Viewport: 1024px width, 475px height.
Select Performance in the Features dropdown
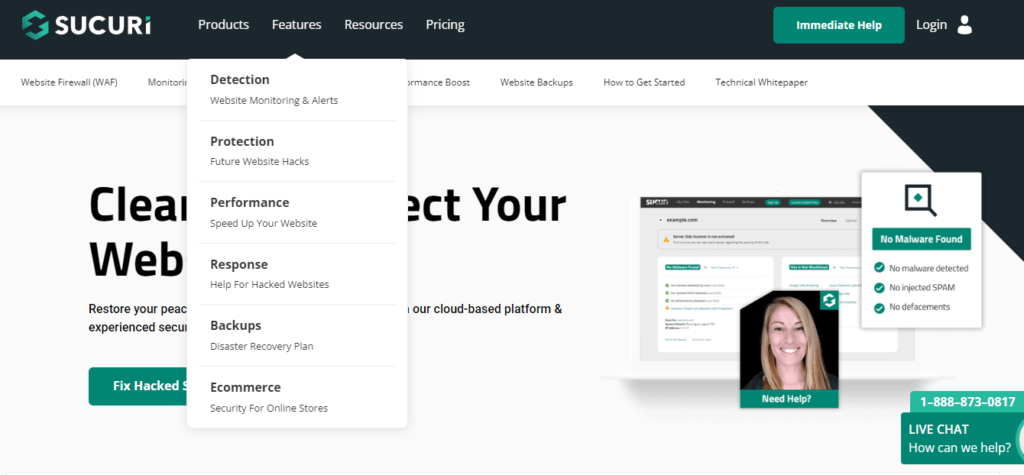[249, 203]
